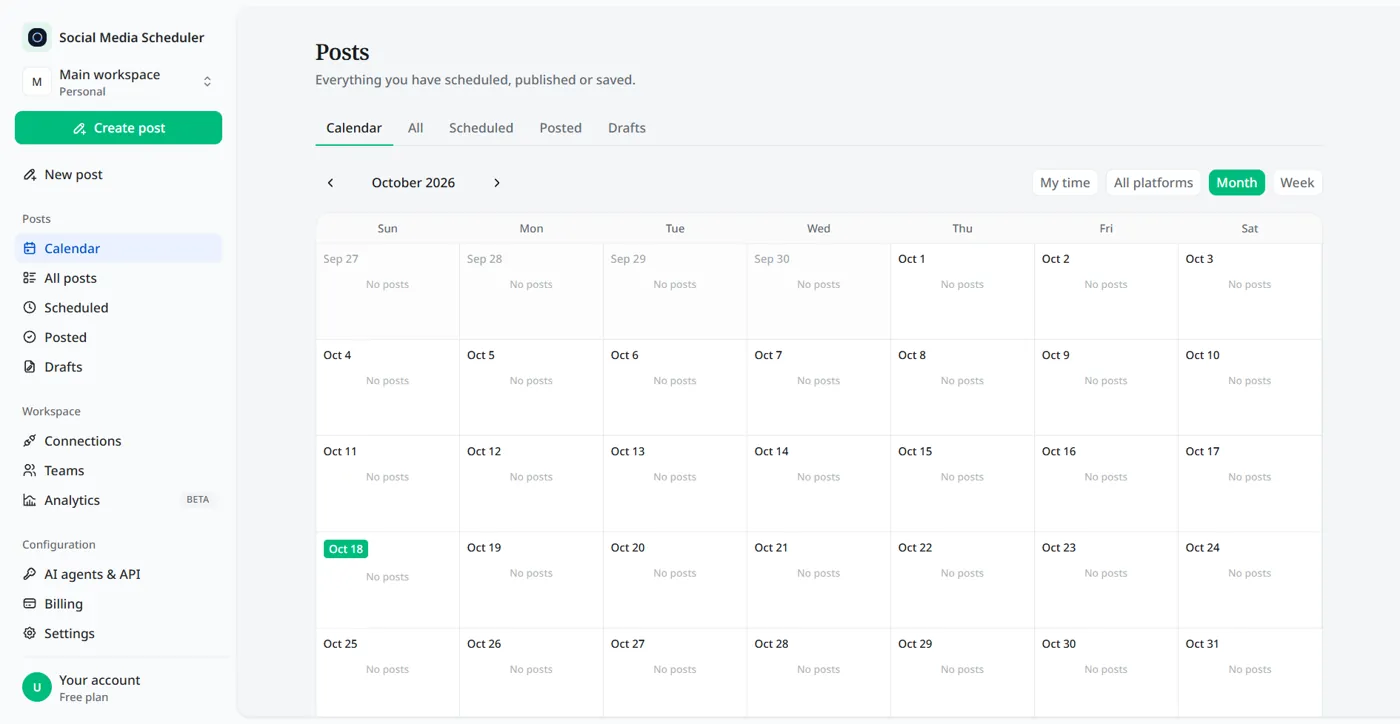Click the Teams people icon
1400x724 pixels.
coord(30,470)
